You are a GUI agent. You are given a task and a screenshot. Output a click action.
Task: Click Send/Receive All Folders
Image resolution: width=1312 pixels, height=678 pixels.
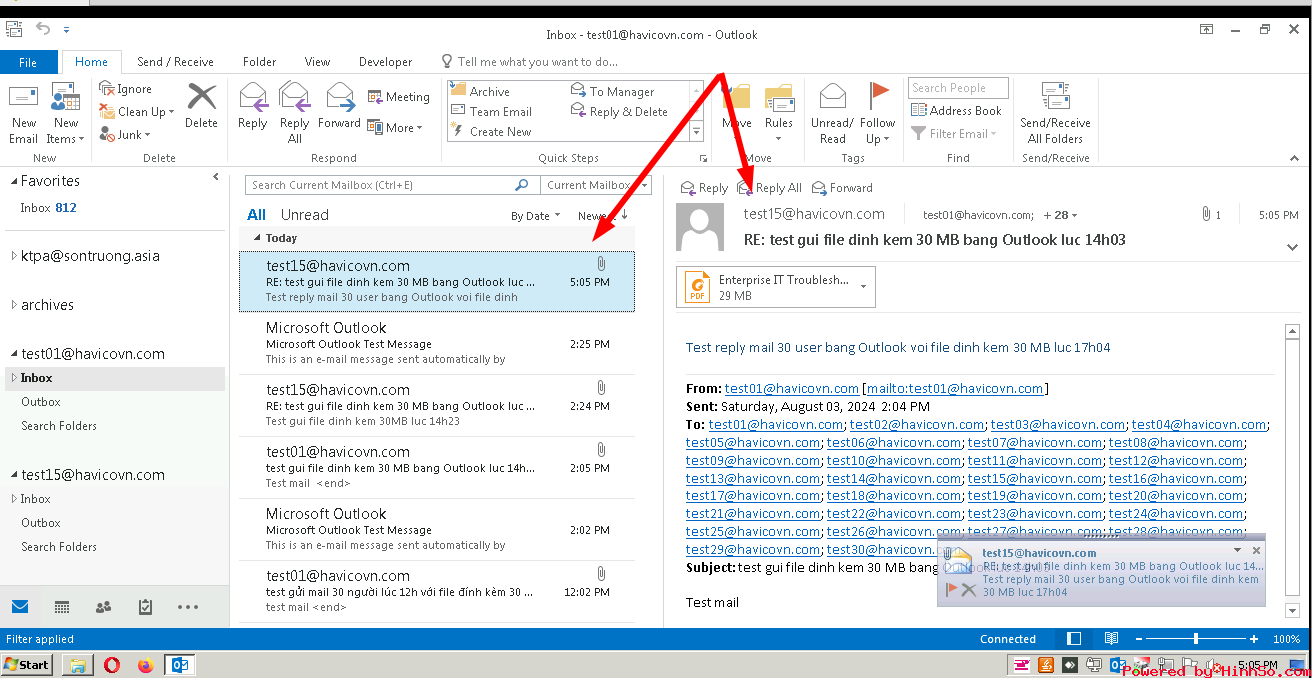[1055, 113]
